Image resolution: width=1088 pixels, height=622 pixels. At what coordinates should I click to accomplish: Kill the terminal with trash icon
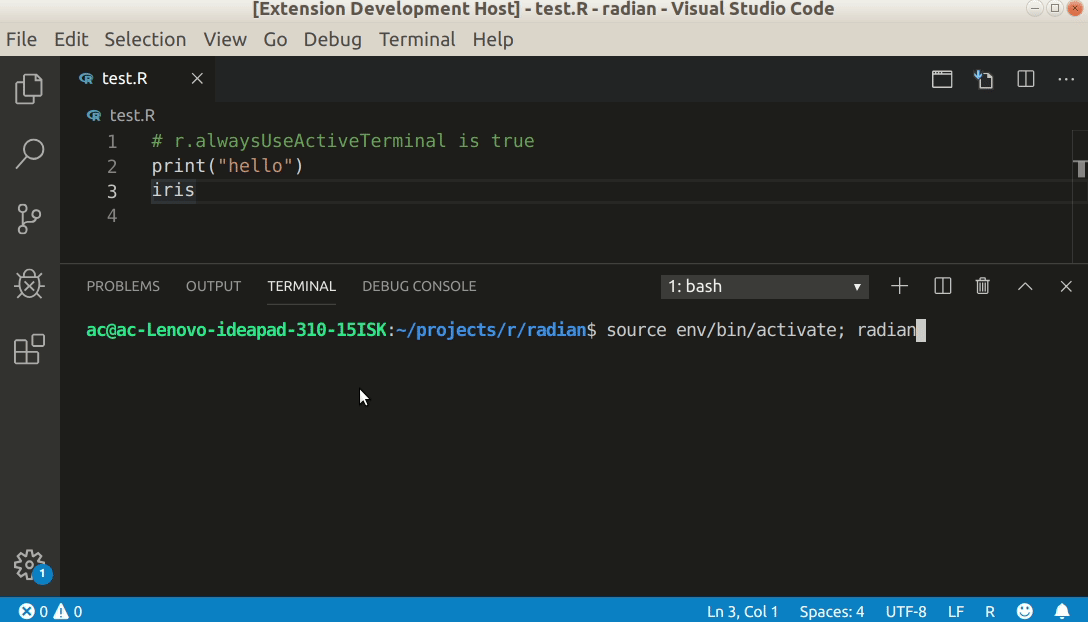983,286
